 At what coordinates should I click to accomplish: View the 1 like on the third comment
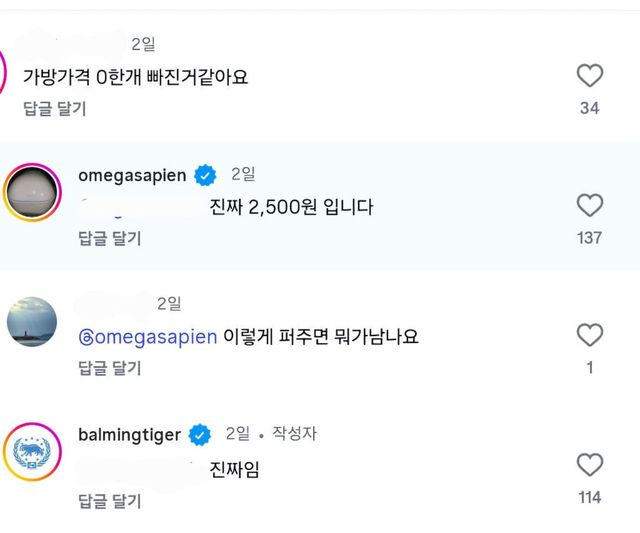point(590,368)
